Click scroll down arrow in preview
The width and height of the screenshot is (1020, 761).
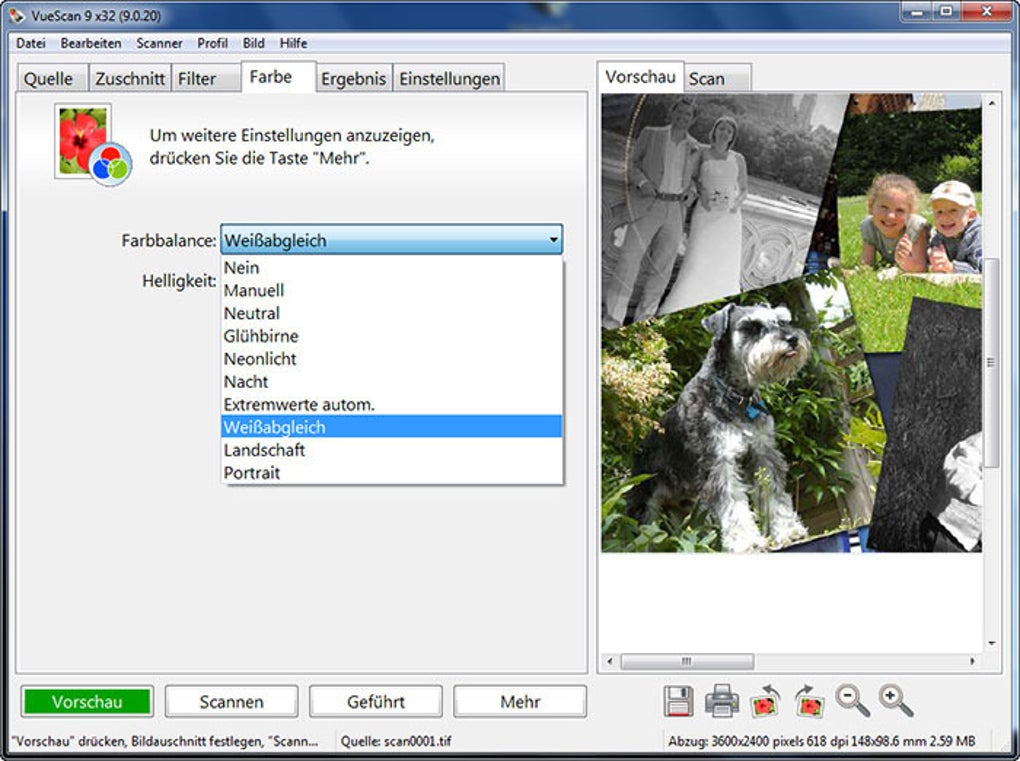click(991, 643)
